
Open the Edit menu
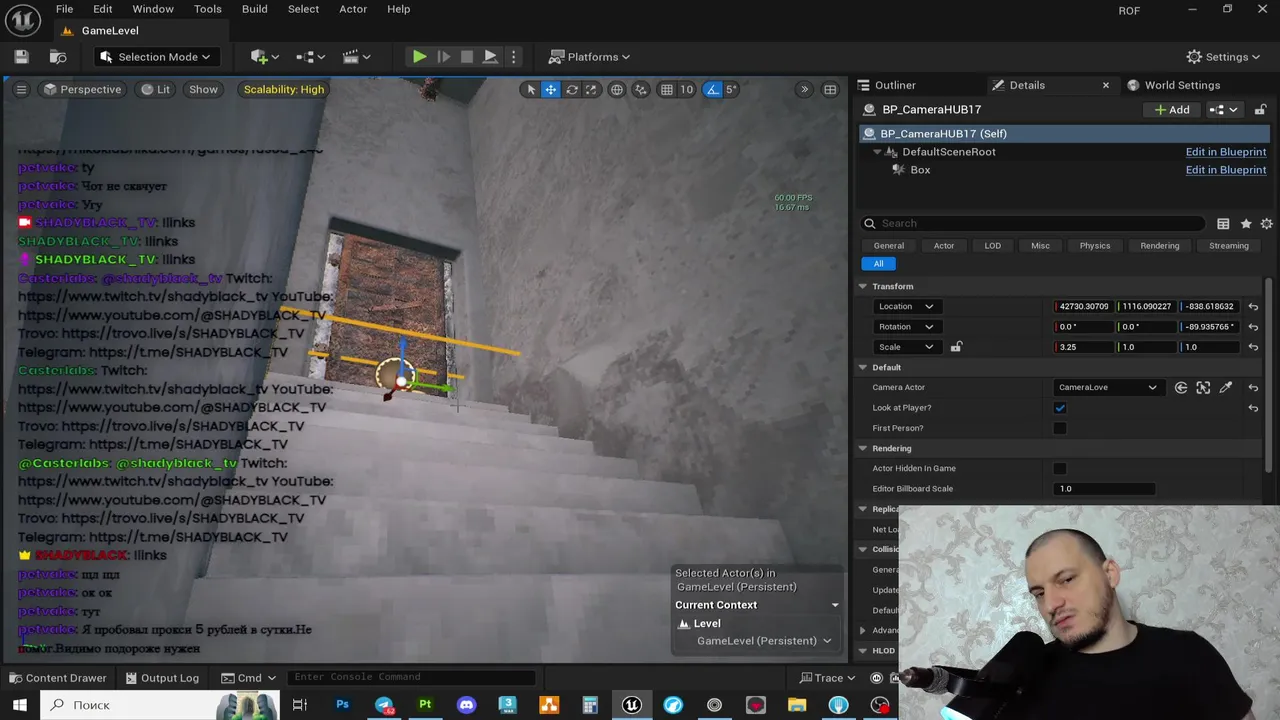tap(103, 9)
